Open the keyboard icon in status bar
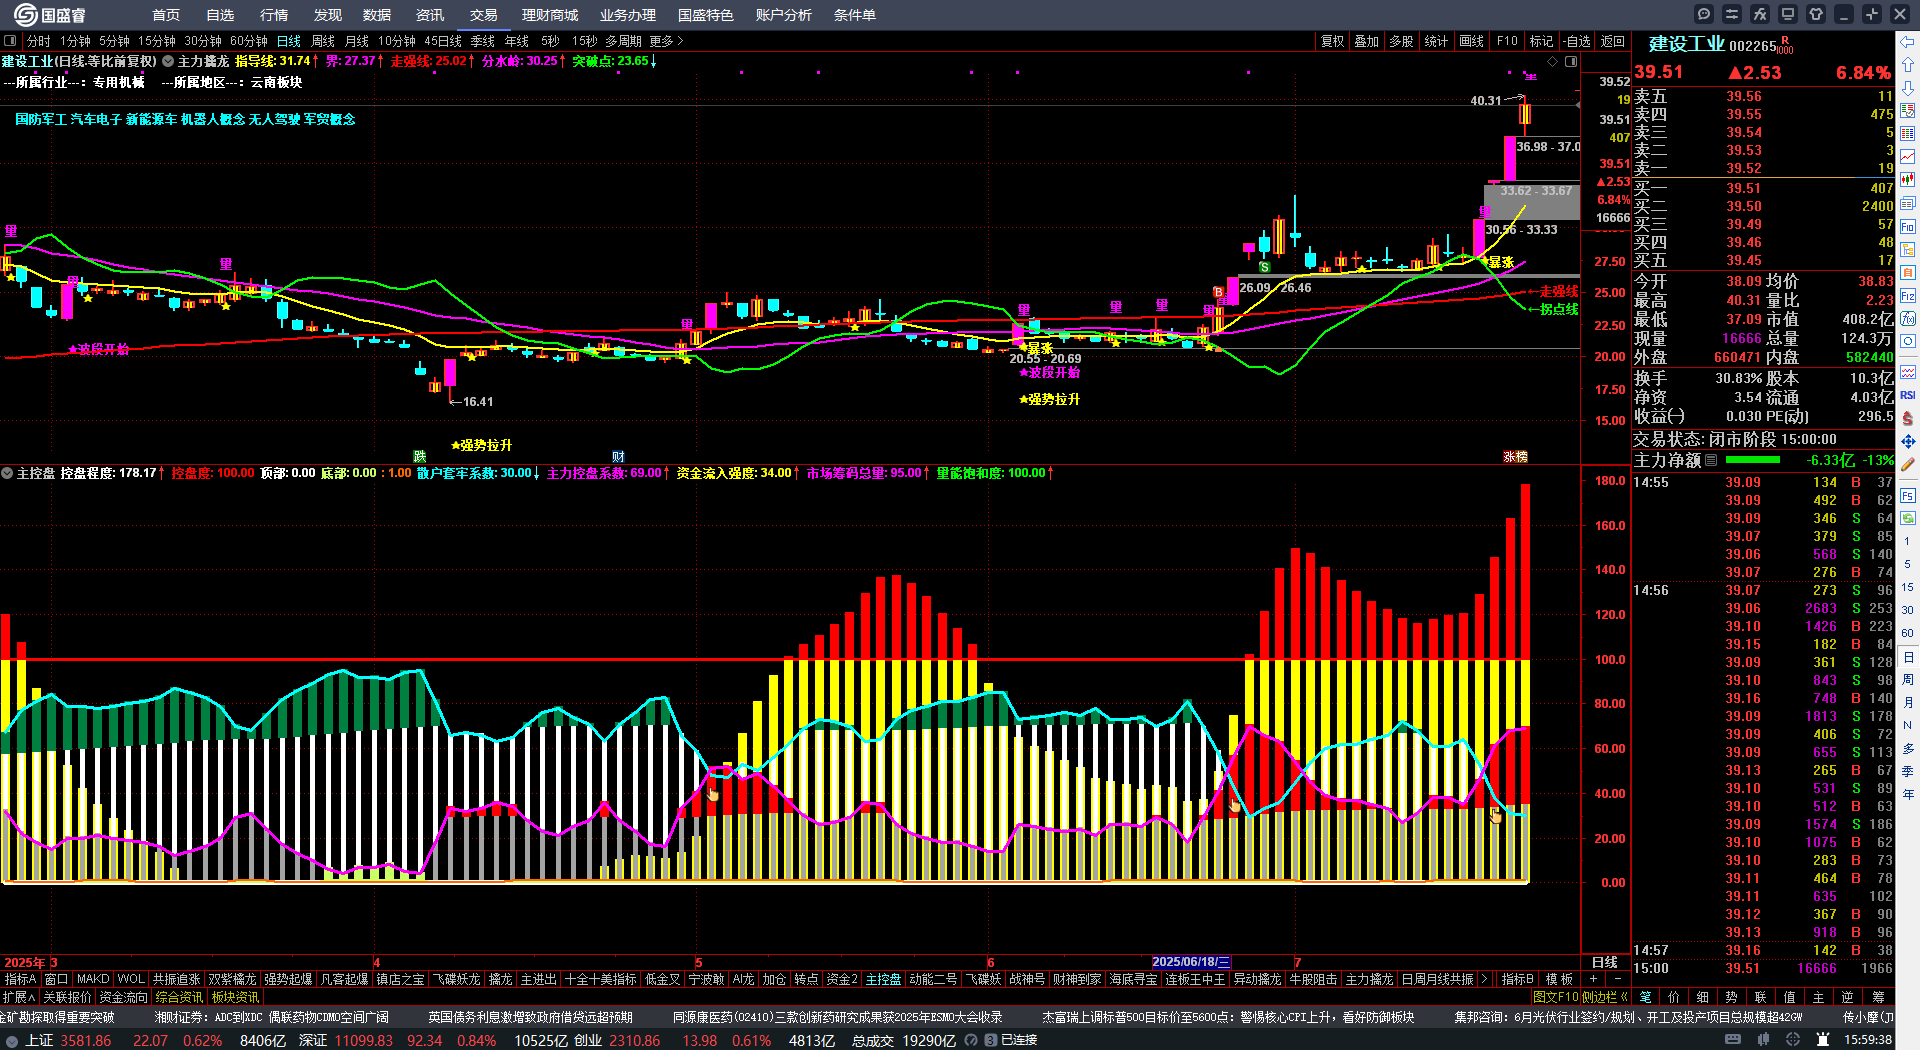This screenshot has width=1920, height=1050. (1732, 1040)
